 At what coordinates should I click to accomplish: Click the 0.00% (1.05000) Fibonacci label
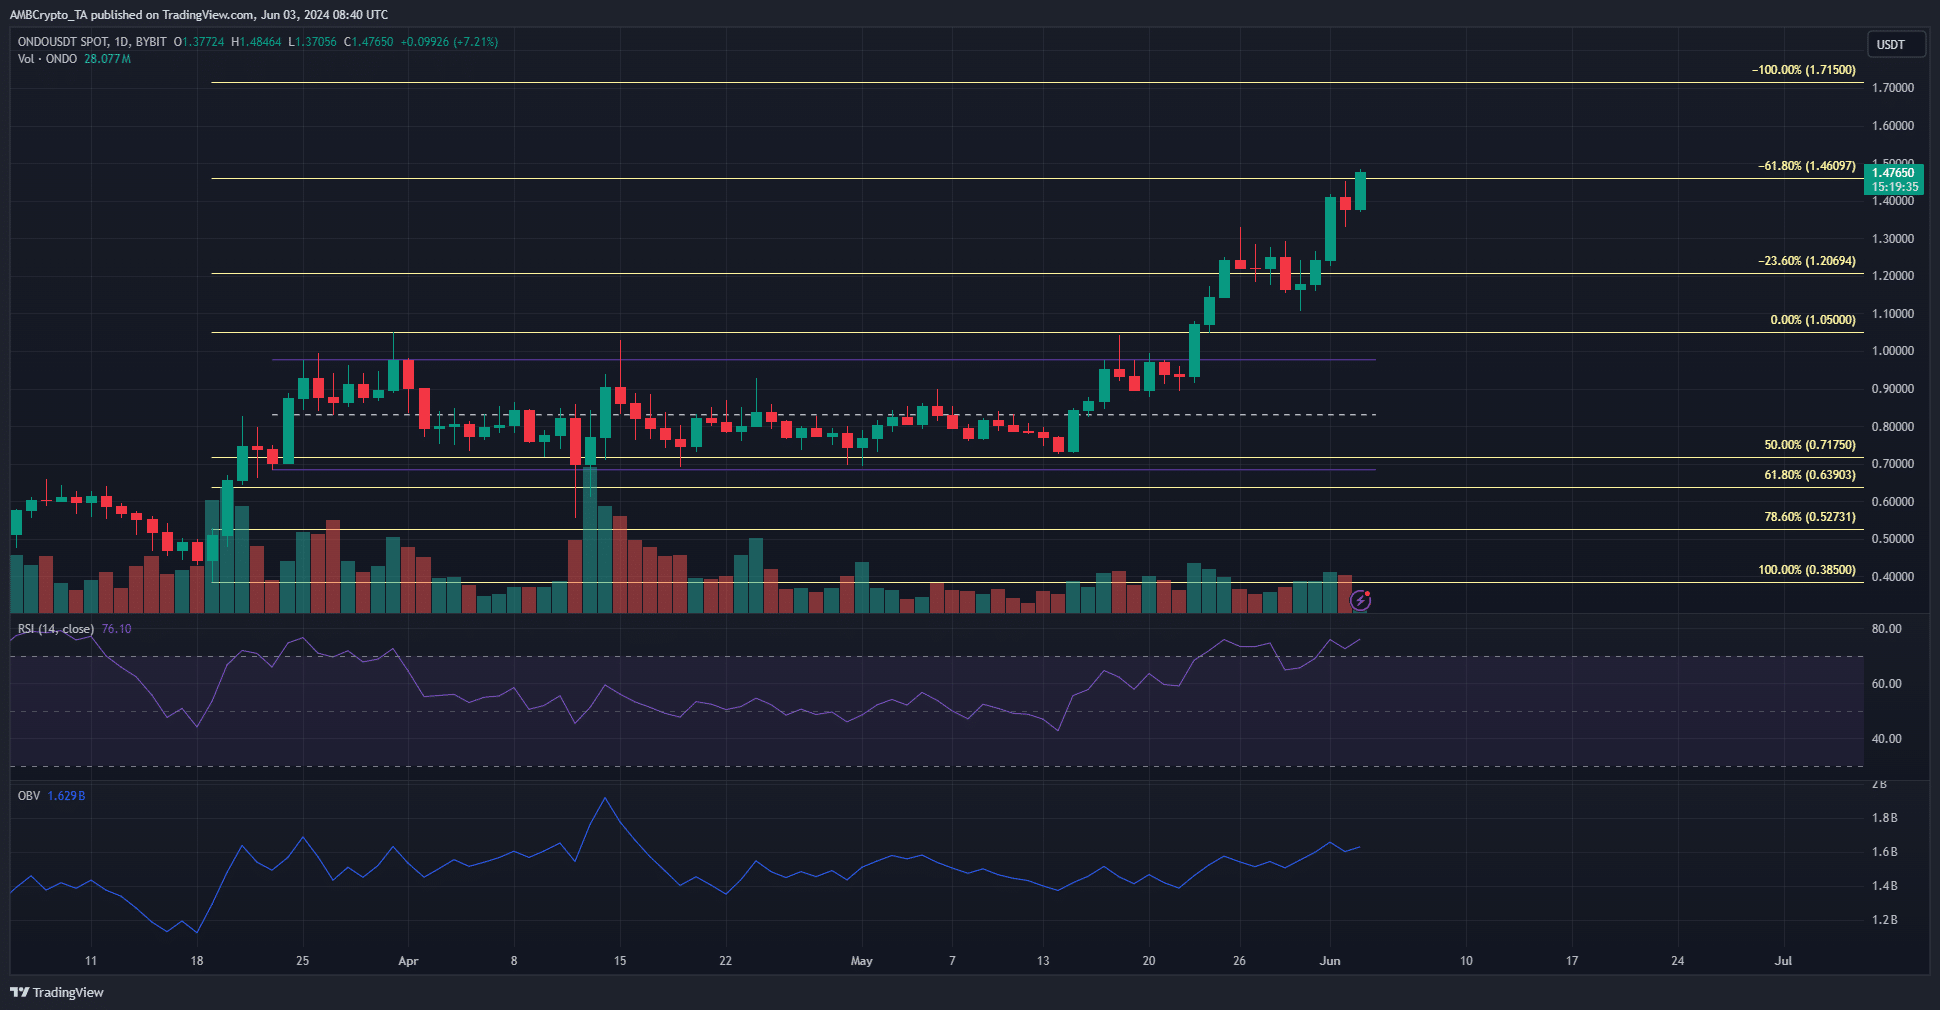pos(1813,320)
